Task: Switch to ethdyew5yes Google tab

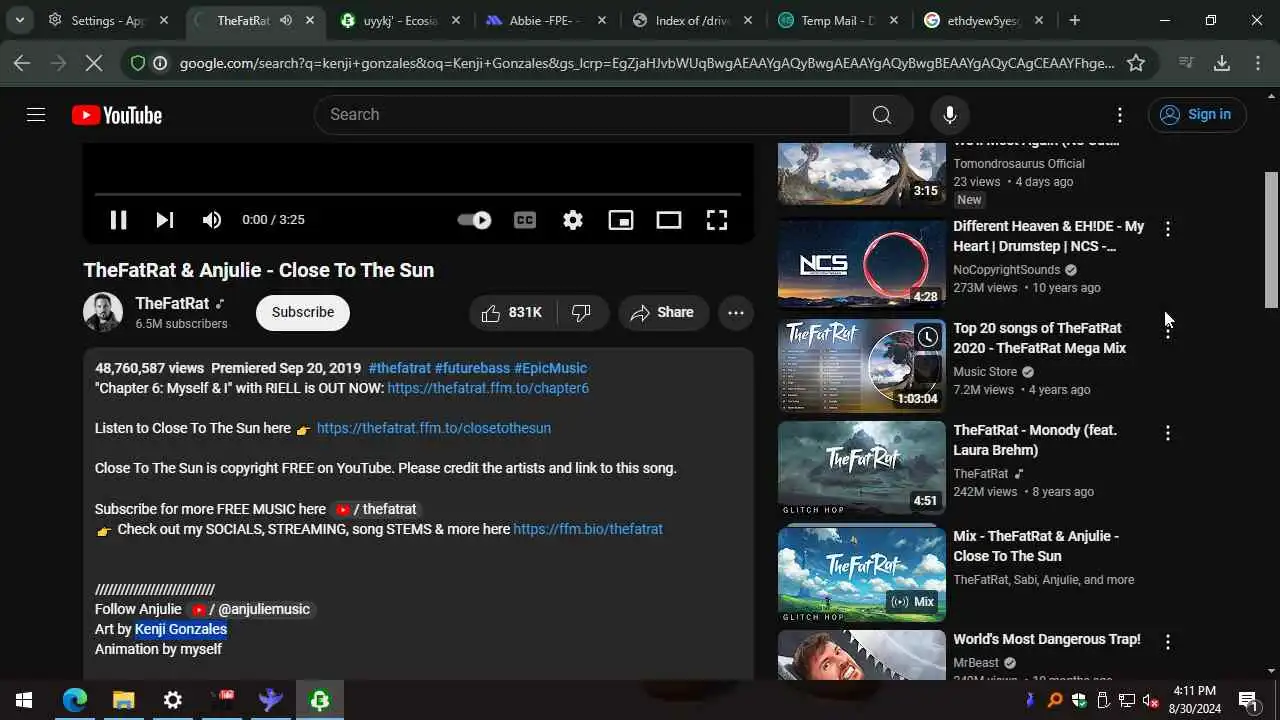Action: click(x=984, y=20)
